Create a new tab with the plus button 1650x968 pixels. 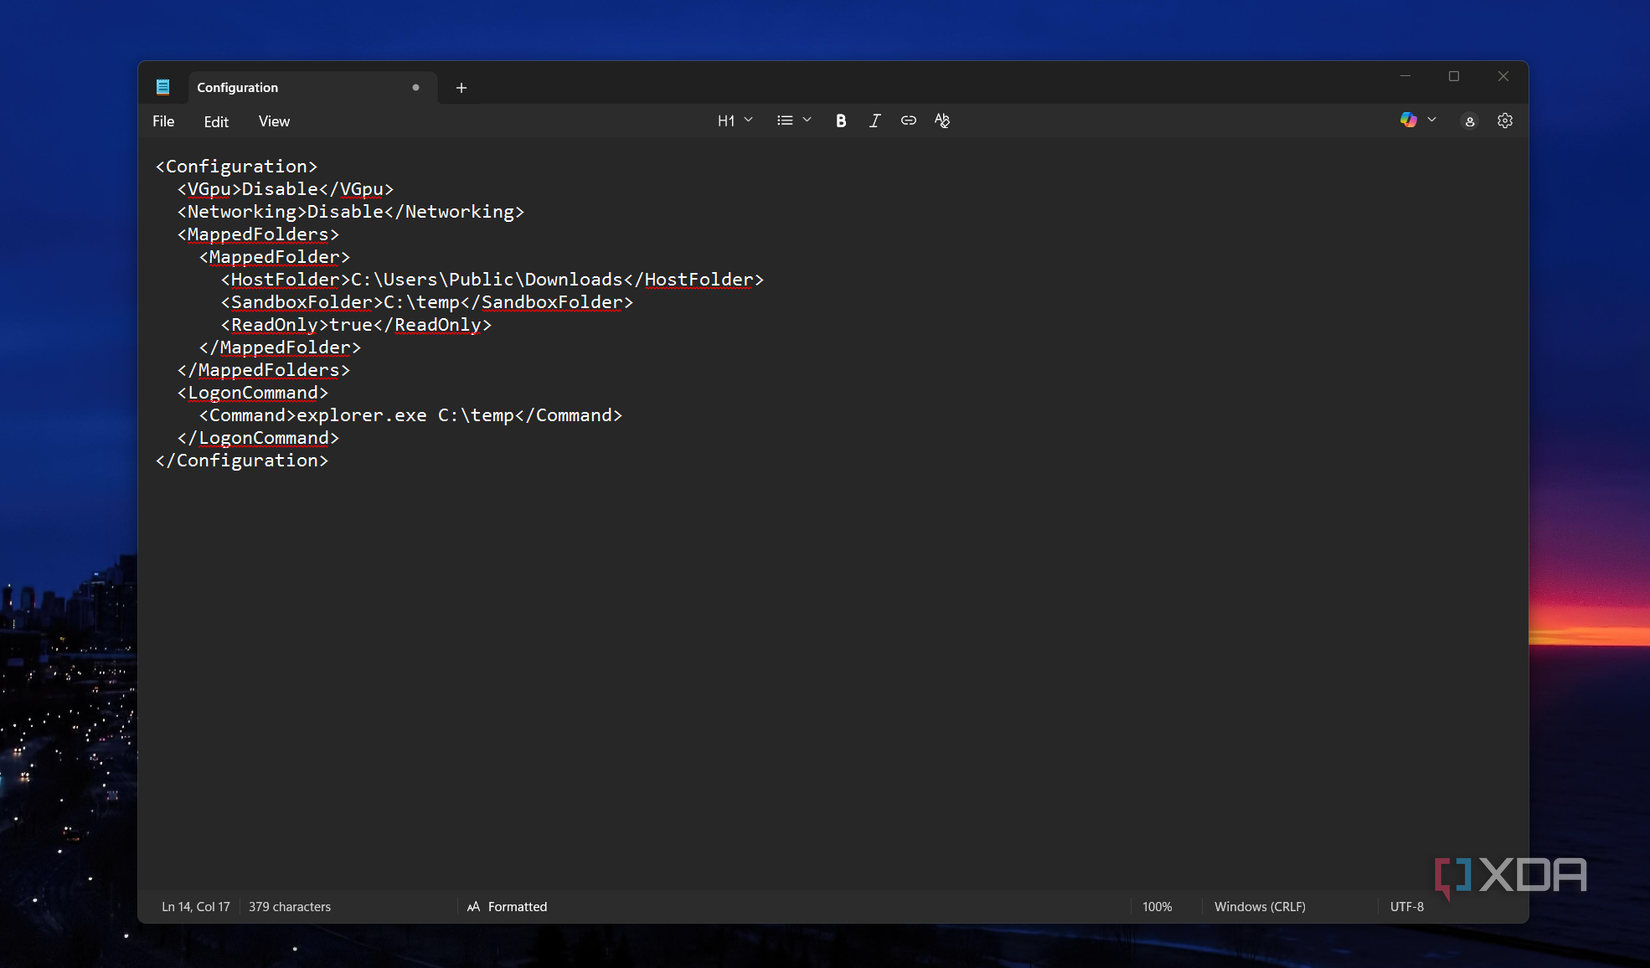461,88
